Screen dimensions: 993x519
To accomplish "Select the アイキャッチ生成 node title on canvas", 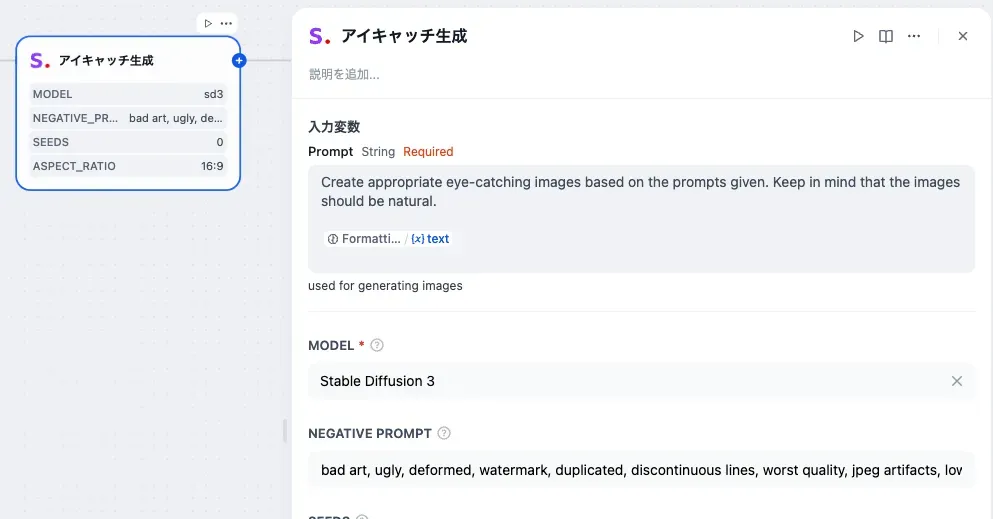I will pyautogui.click(x=106, y=61).
